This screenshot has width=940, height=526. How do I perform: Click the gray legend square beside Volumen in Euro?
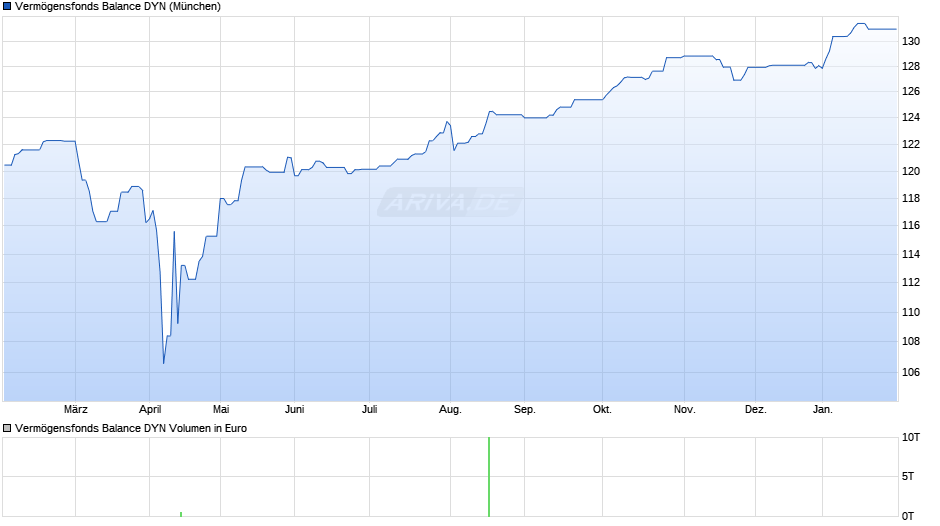(x=7, y=428)
